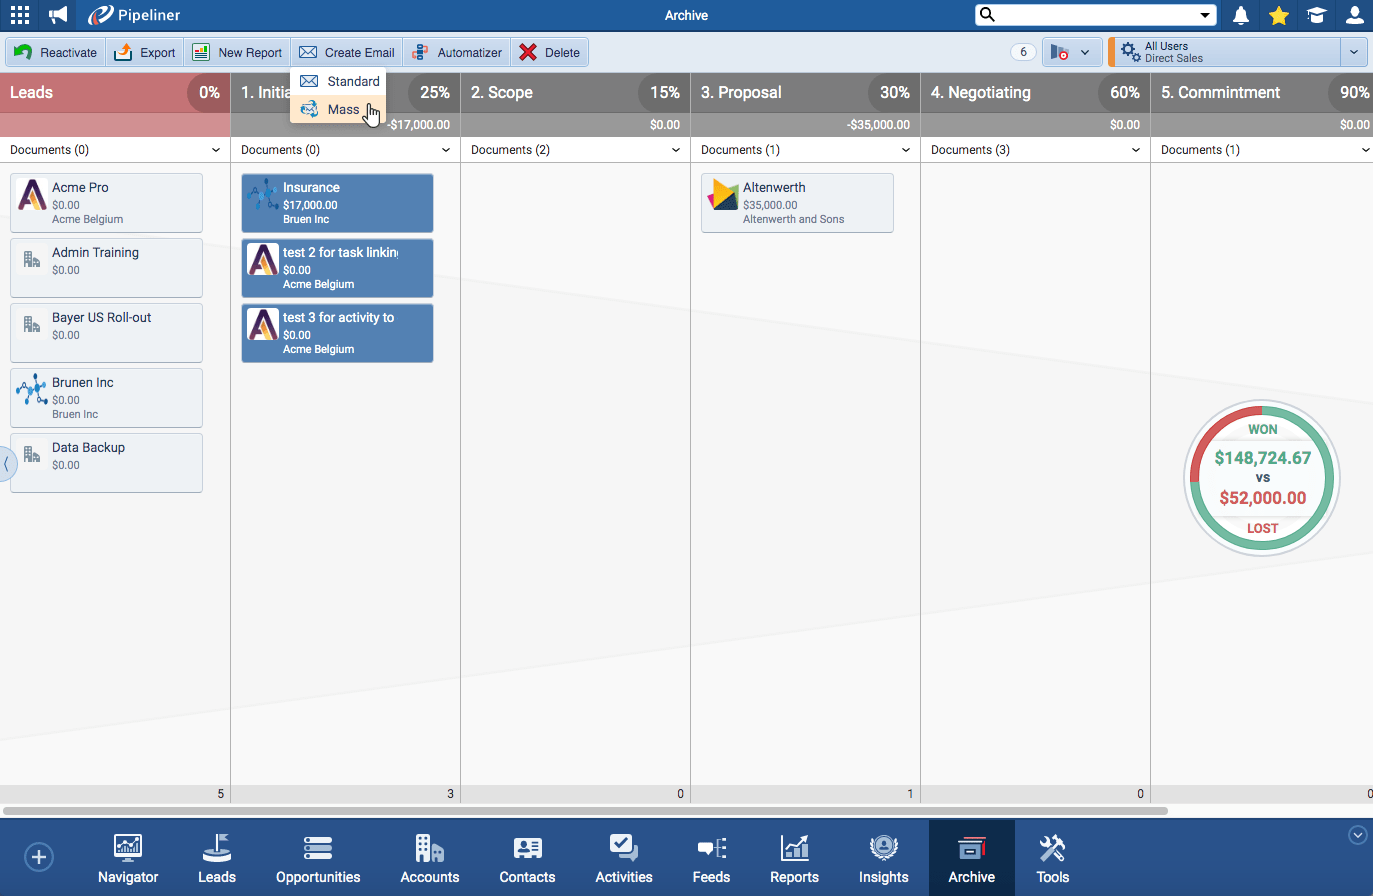Click the Reactivate button

[x=56, y=53]
